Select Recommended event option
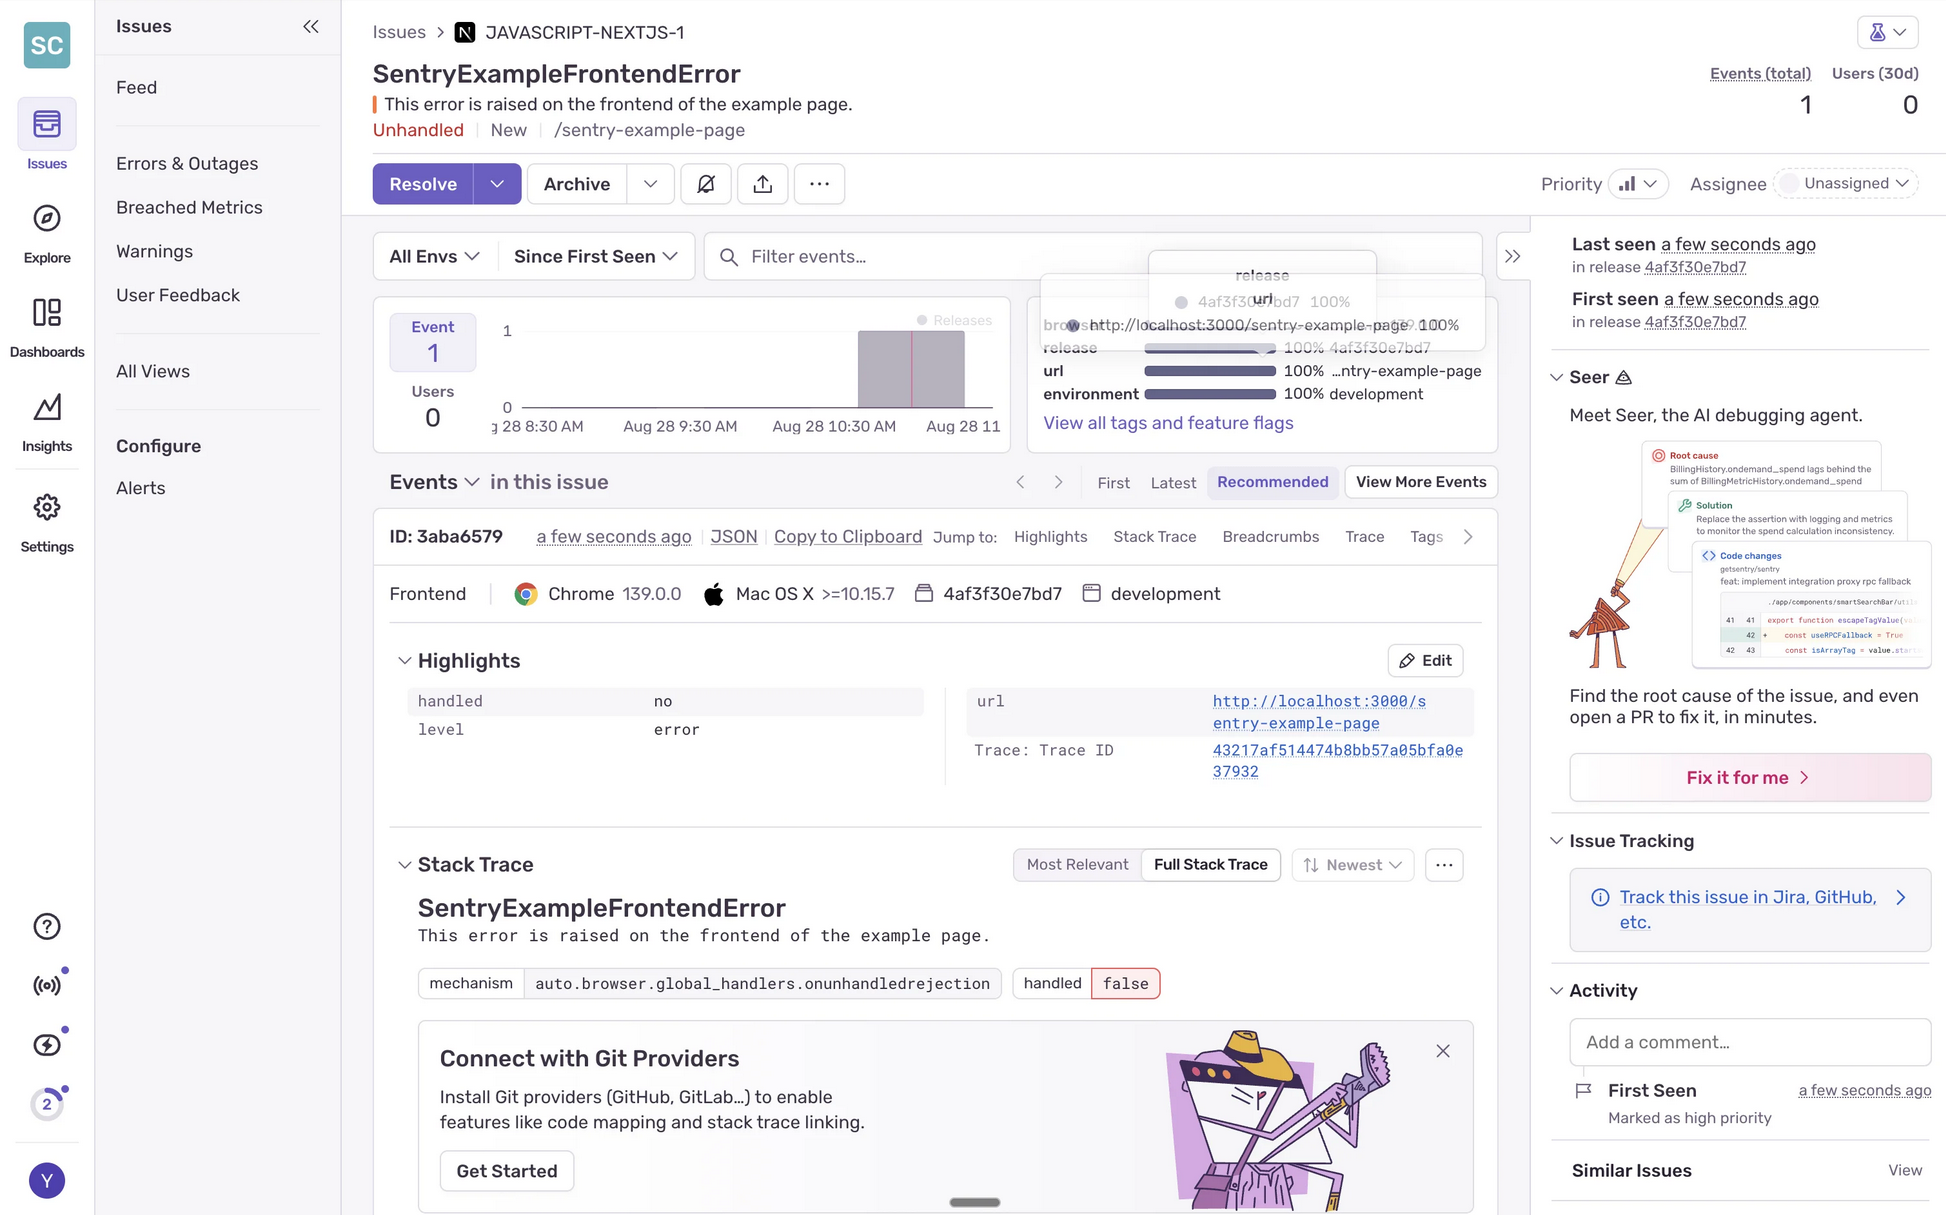This screenshot has height=1215, width=1946. tap(1272, 482)
